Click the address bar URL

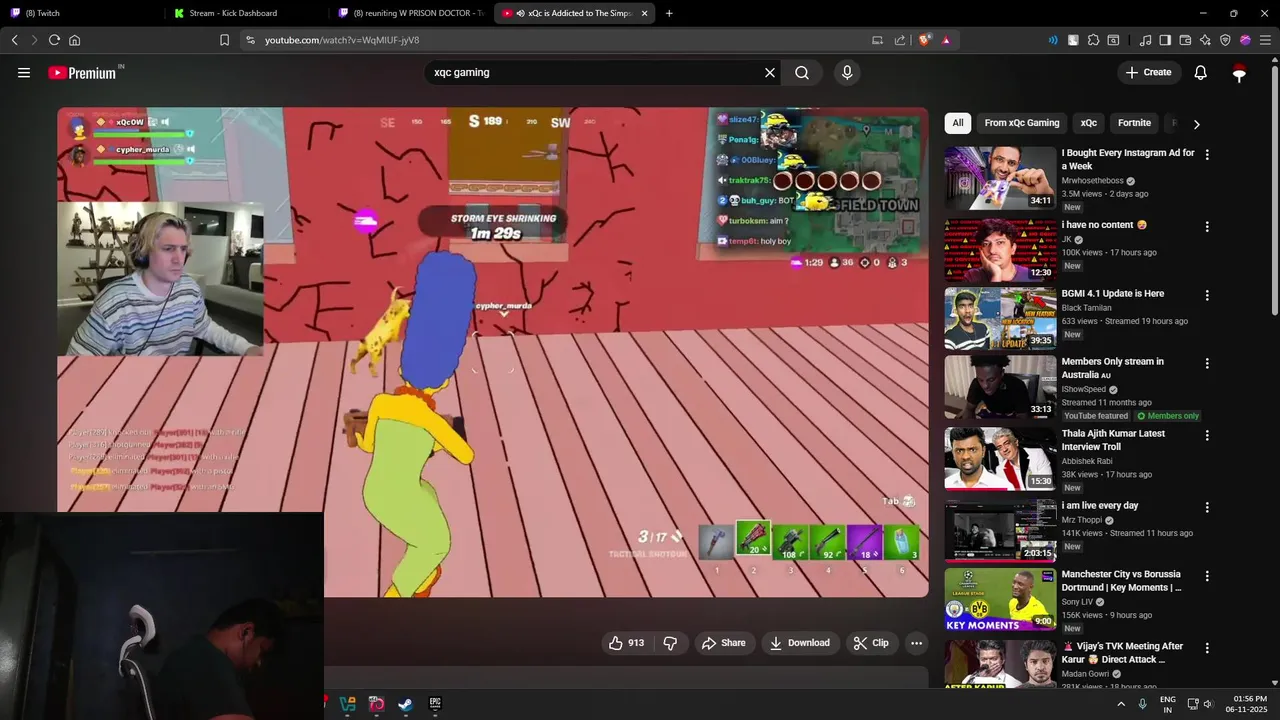pos(342,40)
